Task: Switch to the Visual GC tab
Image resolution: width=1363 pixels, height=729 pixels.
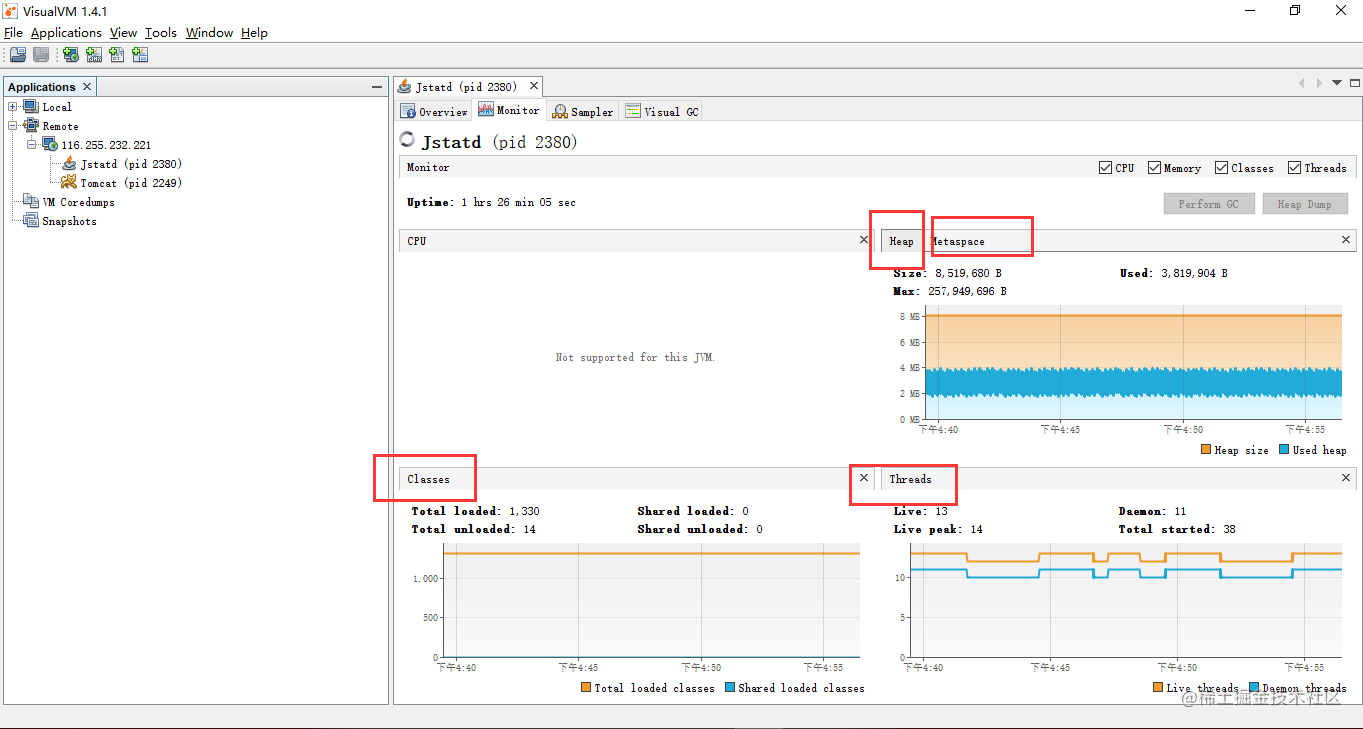Action: (x=662, y=111)
